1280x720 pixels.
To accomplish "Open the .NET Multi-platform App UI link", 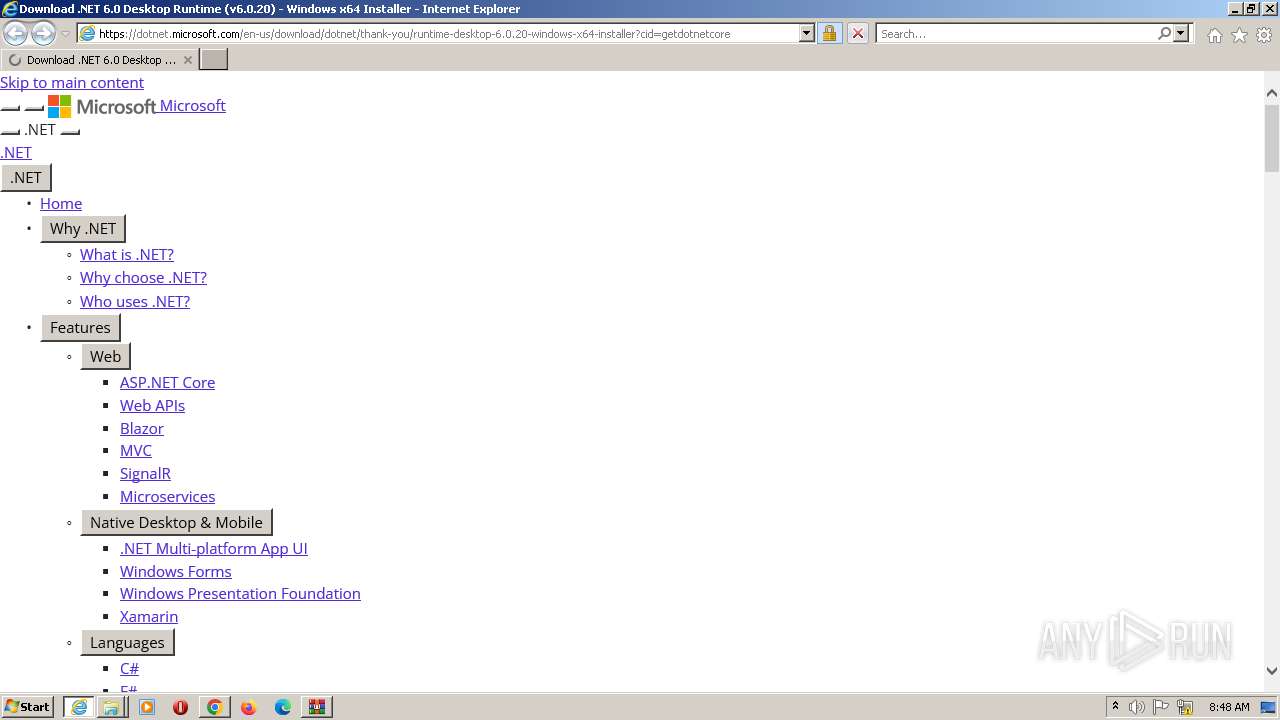I will (214, 549).
